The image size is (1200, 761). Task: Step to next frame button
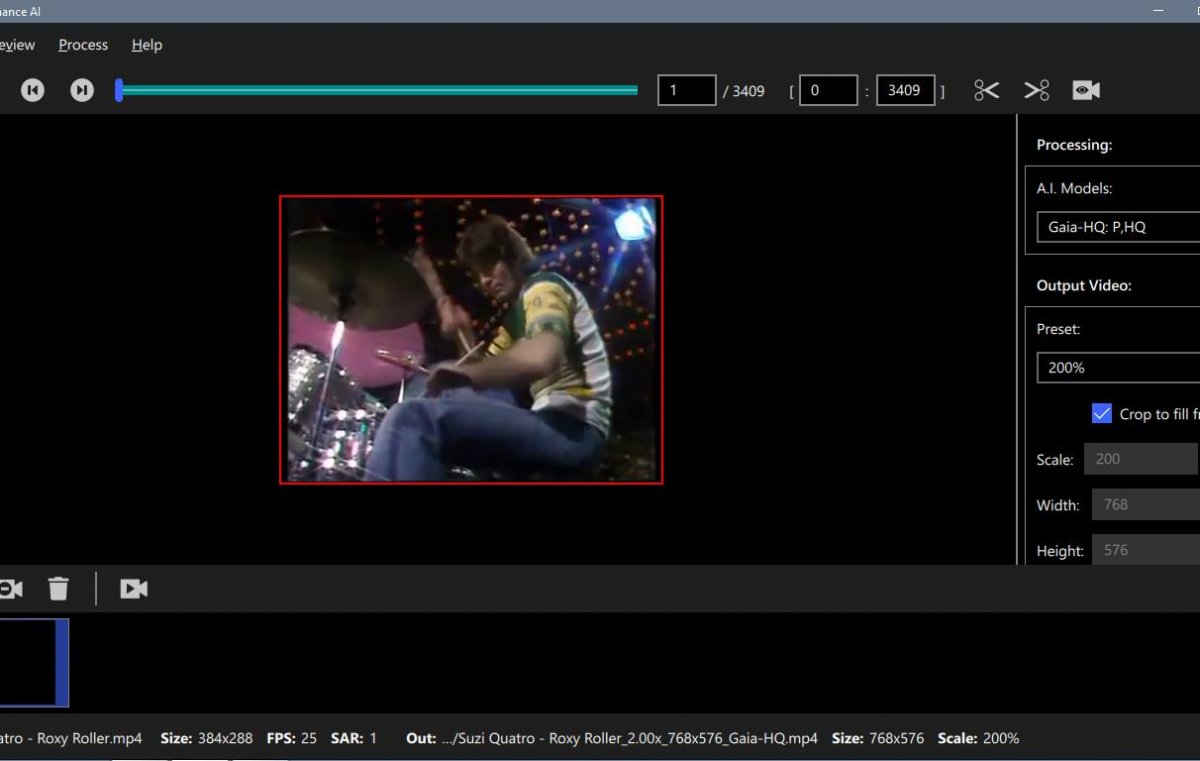click(x=82, y=90)
